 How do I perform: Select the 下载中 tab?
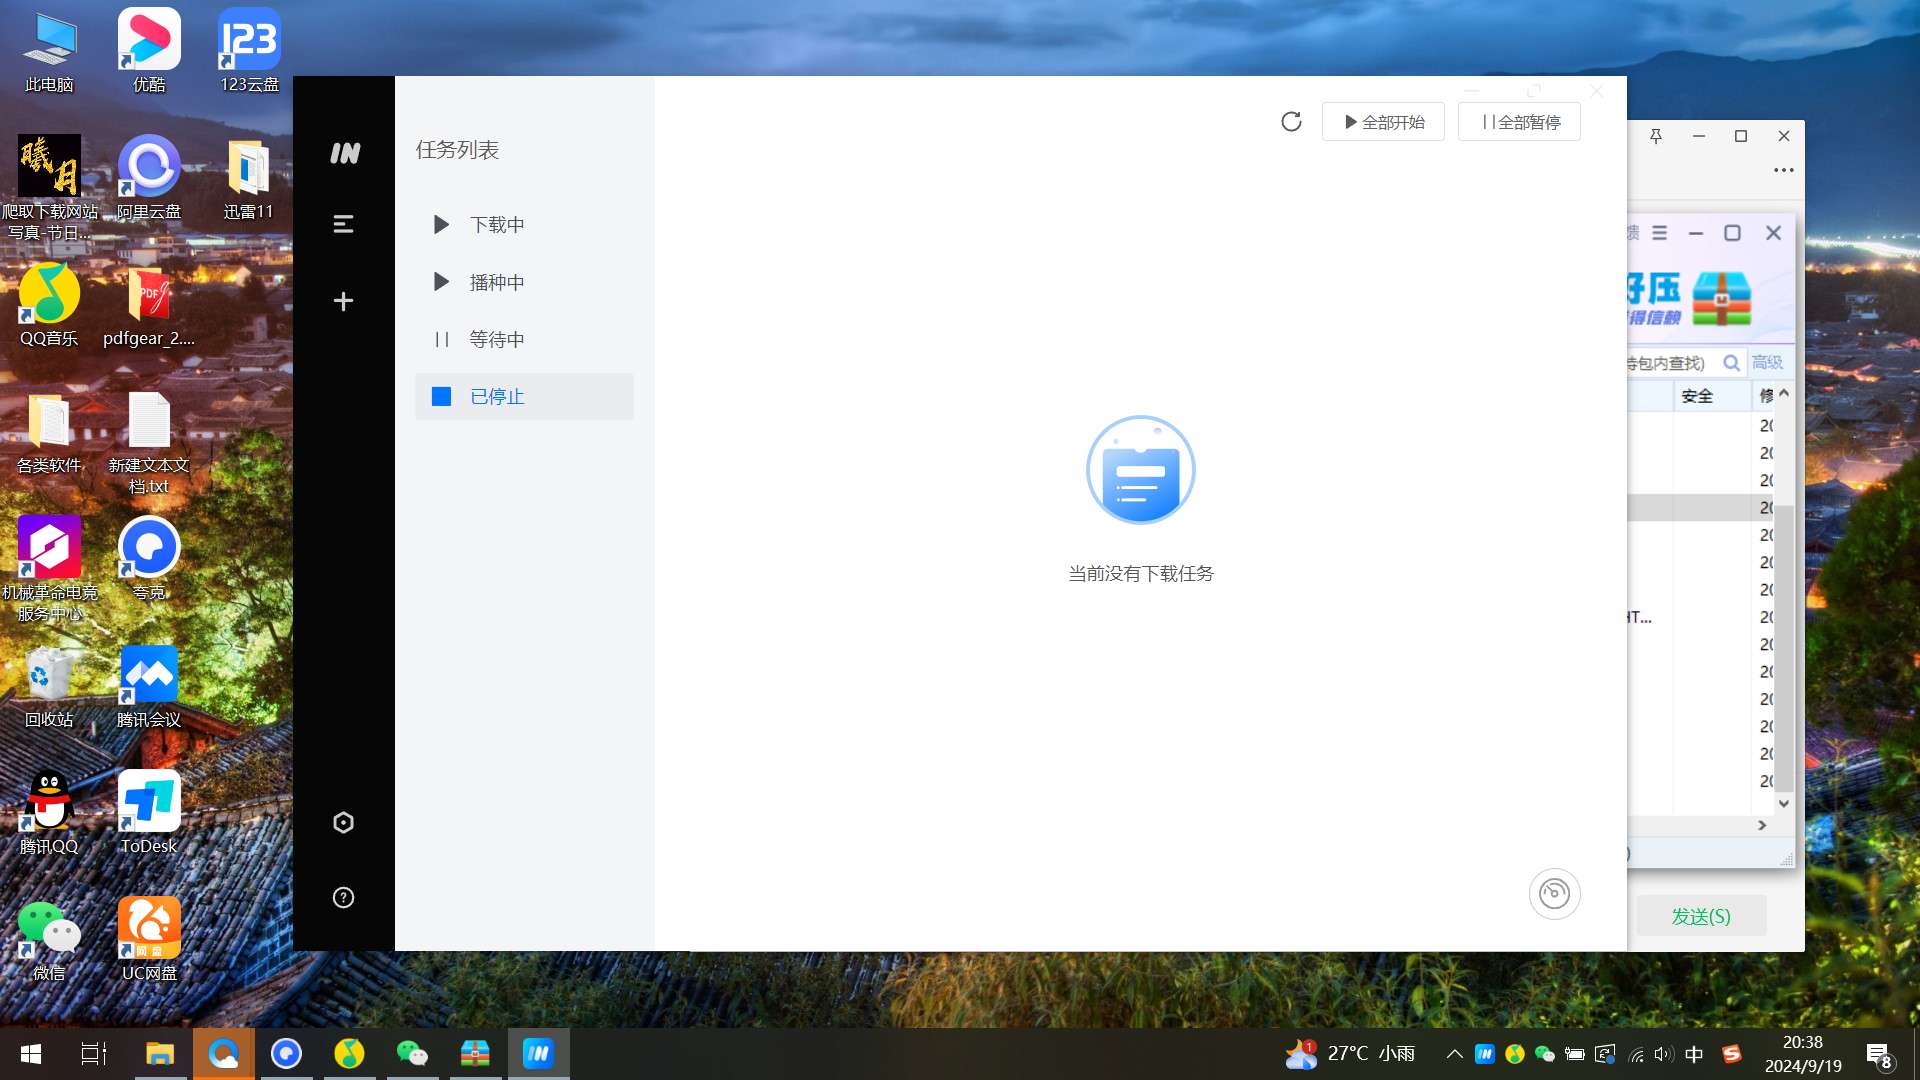pos(524,225)
